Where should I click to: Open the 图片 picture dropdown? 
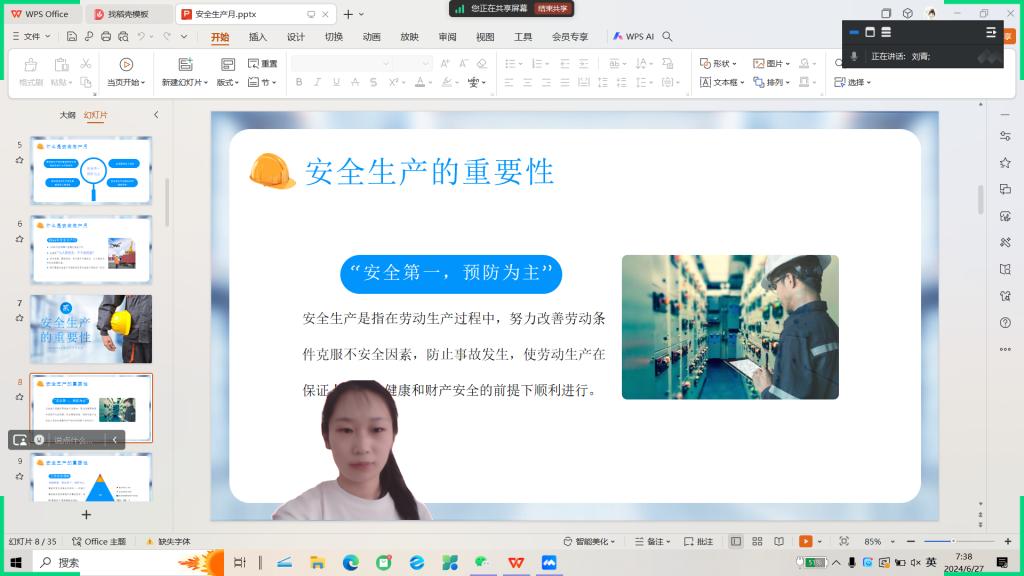click(771, 63)
